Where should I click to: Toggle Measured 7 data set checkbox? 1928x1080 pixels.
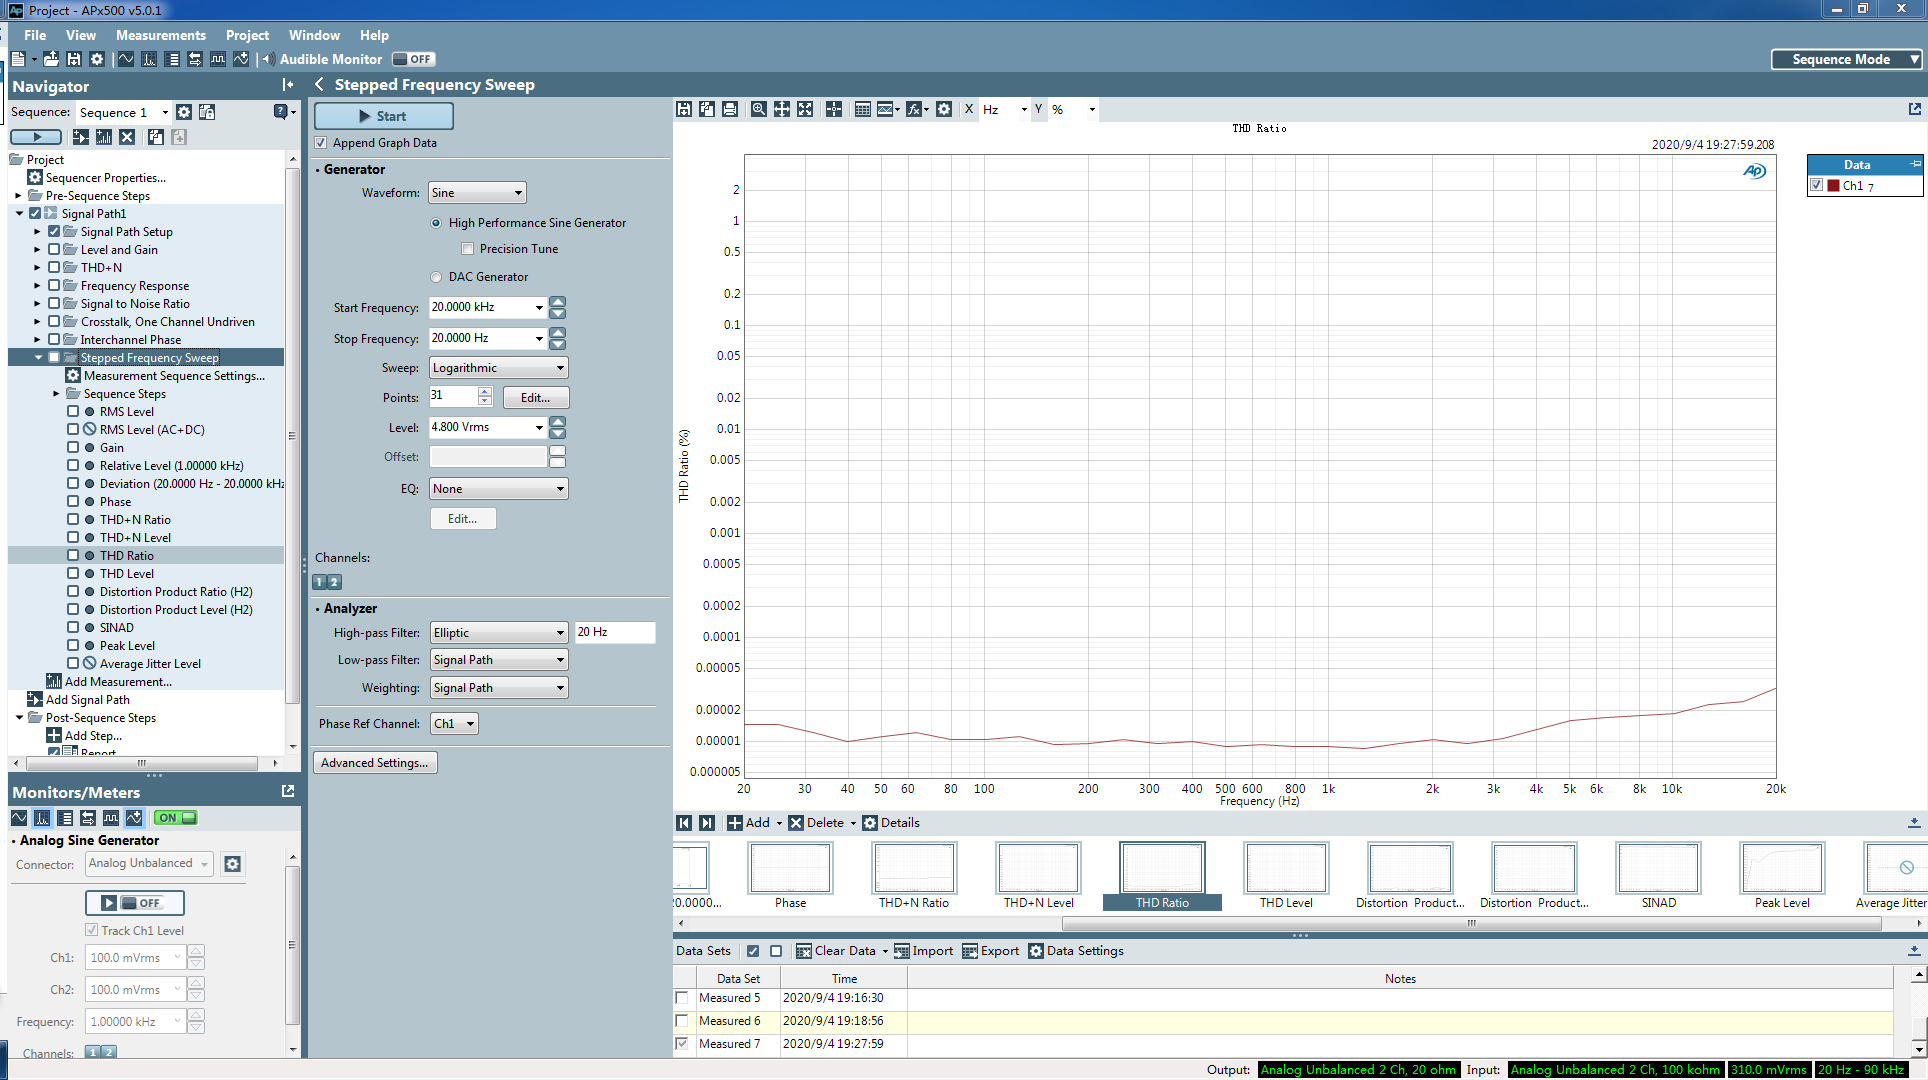pos(682,1044)
